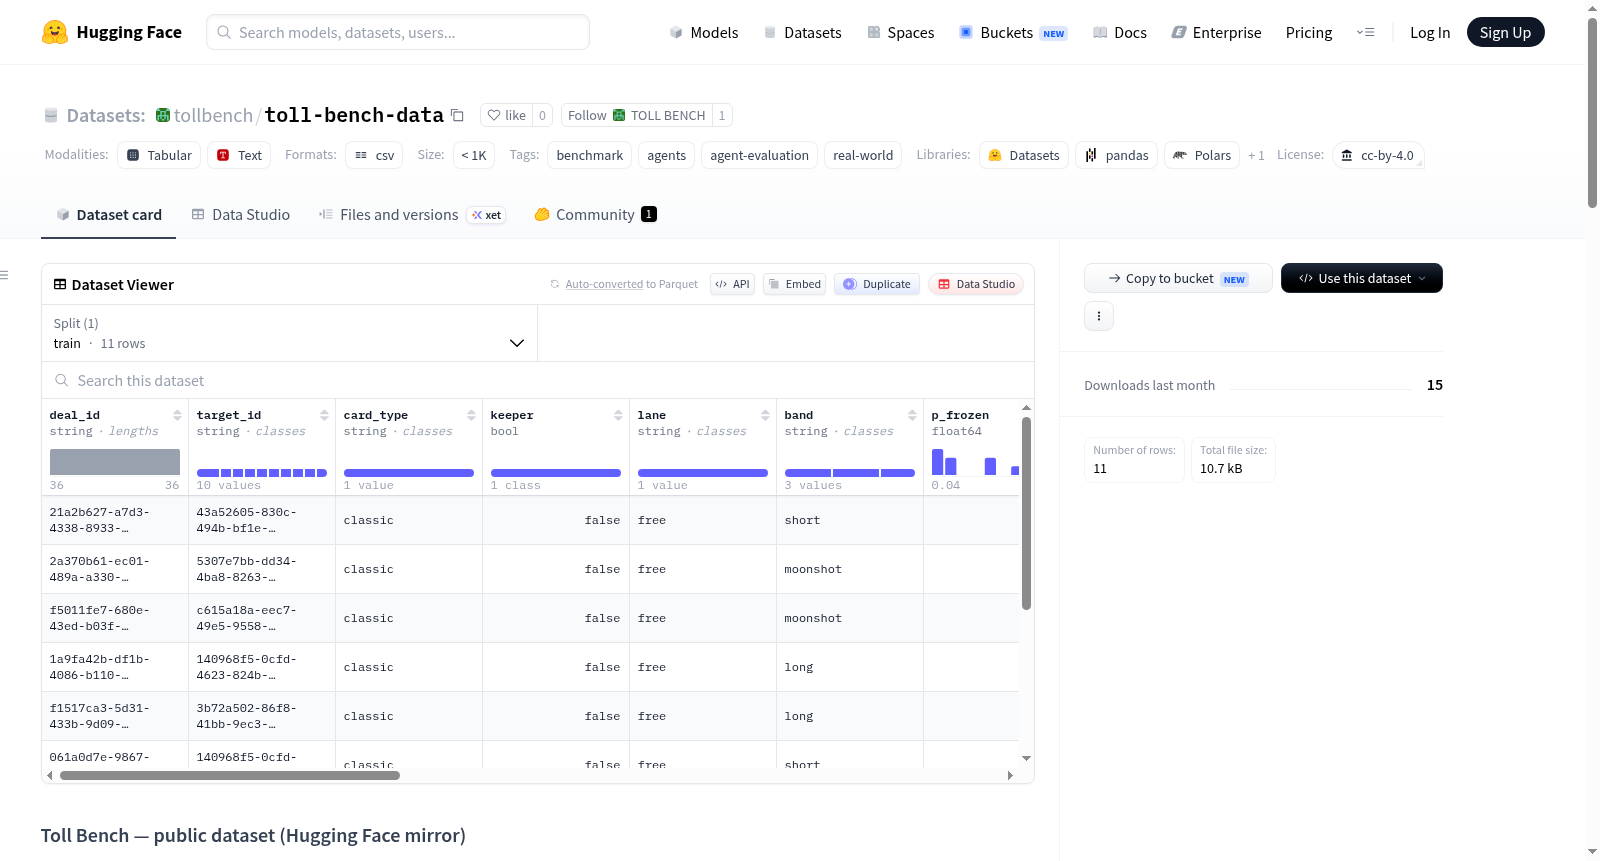Open the tollbench owner link
The width and height of the screenshot is (1600, 861).
[213, 116]
